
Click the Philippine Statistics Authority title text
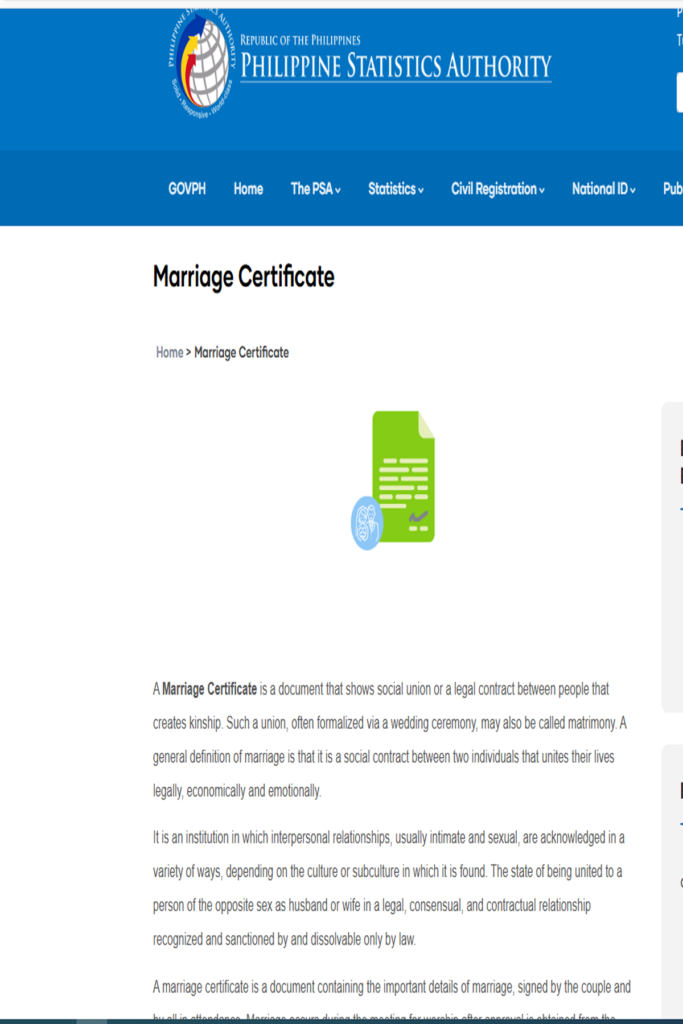tap(396, 66)
